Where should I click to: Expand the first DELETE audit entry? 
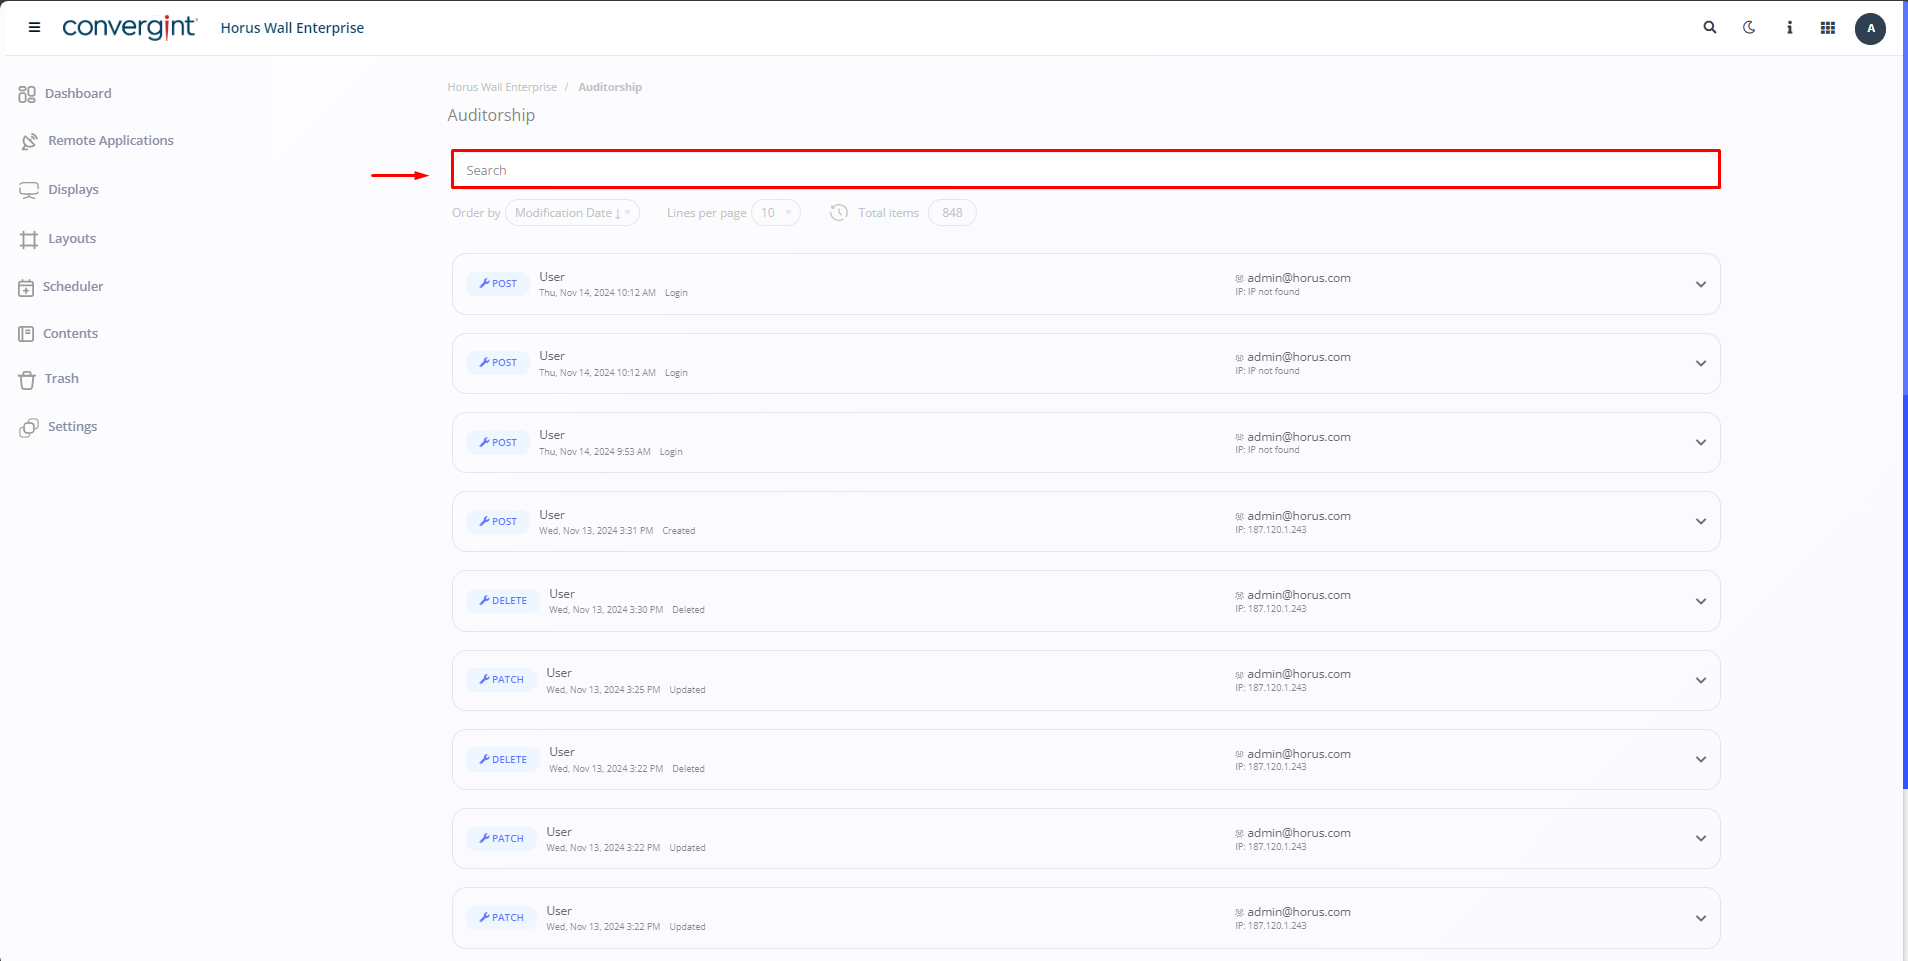tap(1700, 602)
